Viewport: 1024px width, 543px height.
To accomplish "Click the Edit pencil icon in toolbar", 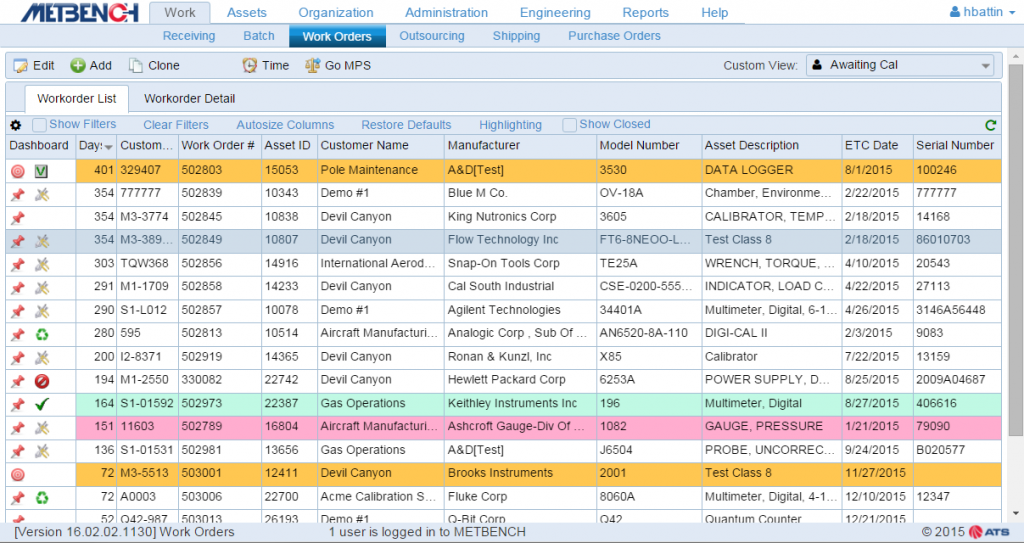I will click(x=21, y=65).
